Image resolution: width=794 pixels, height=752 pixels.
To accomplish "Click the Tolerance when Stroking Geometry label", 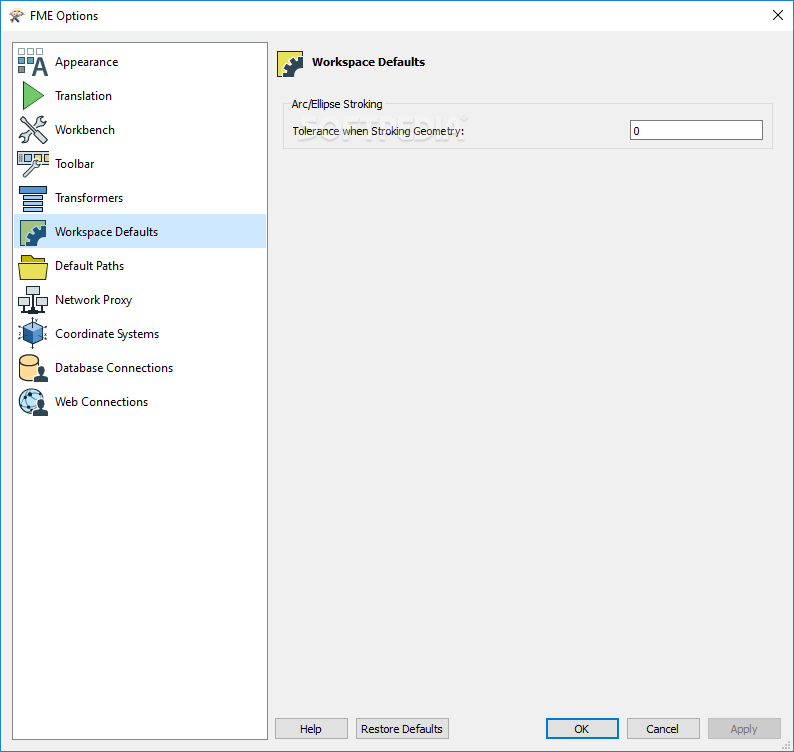I will pos(378,131).
